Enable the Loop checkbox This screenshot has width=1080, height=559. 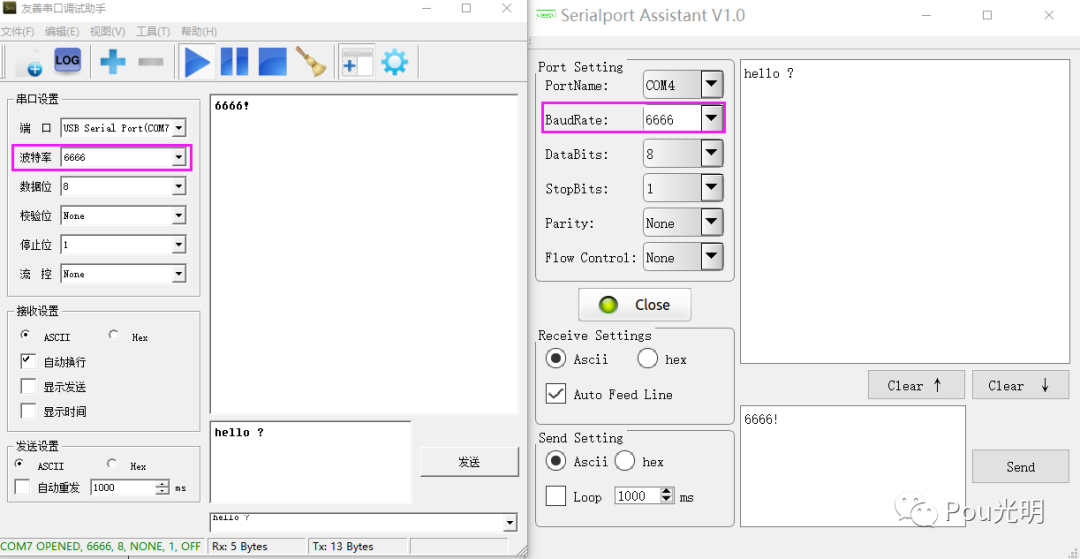(x=555, y=496)
